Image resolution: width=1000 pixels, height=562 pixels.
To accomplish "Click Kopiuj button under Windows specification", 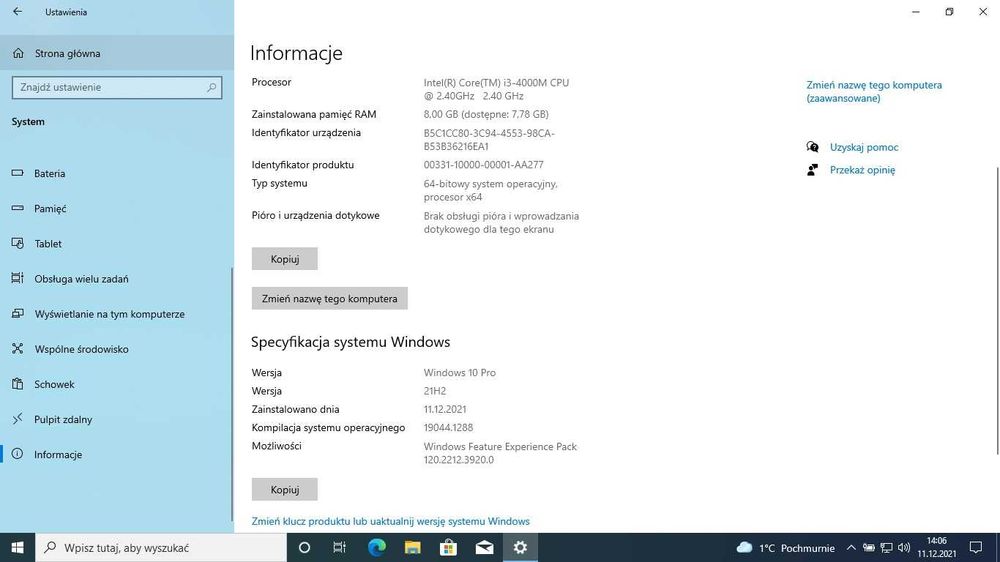I will pyautogui.click(x=284, y=489).
